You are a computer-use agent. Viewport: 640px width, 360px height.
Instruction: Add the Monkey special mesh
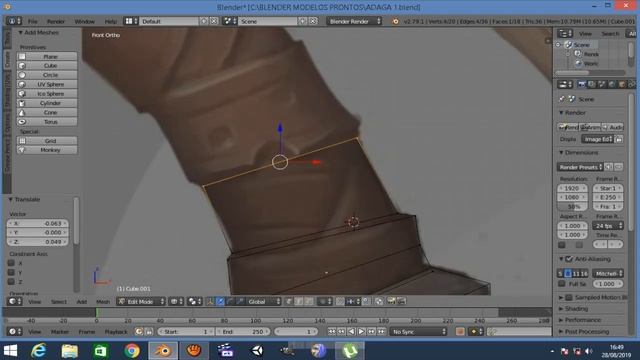[x=47, y=150]
